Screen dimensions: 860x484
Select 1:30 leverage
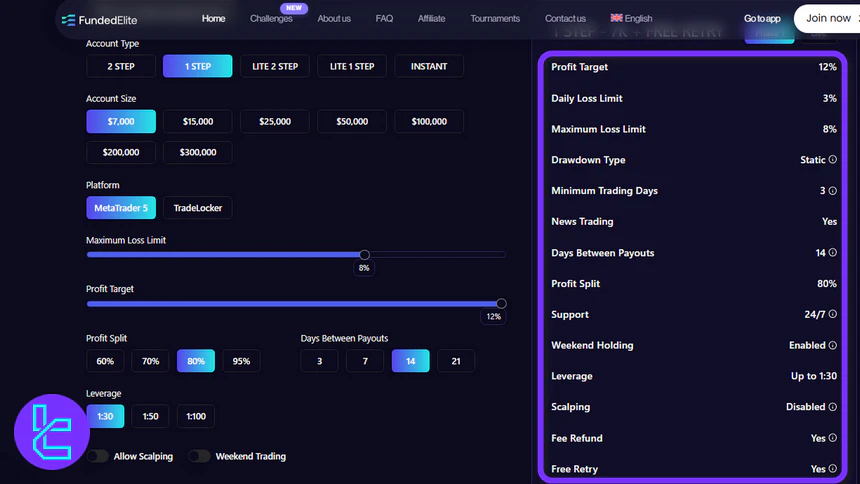[105, 416]
